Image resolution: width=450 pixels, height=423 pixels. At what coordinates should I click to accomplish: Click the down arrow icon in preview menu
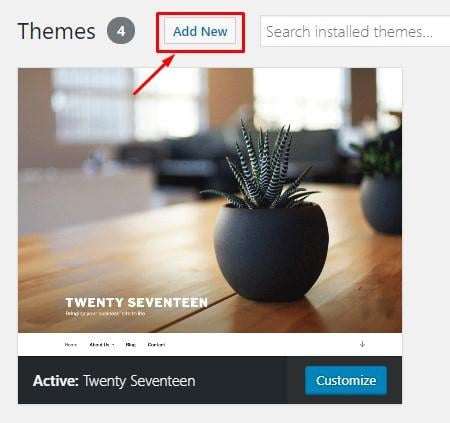click(x=362, y=344)
